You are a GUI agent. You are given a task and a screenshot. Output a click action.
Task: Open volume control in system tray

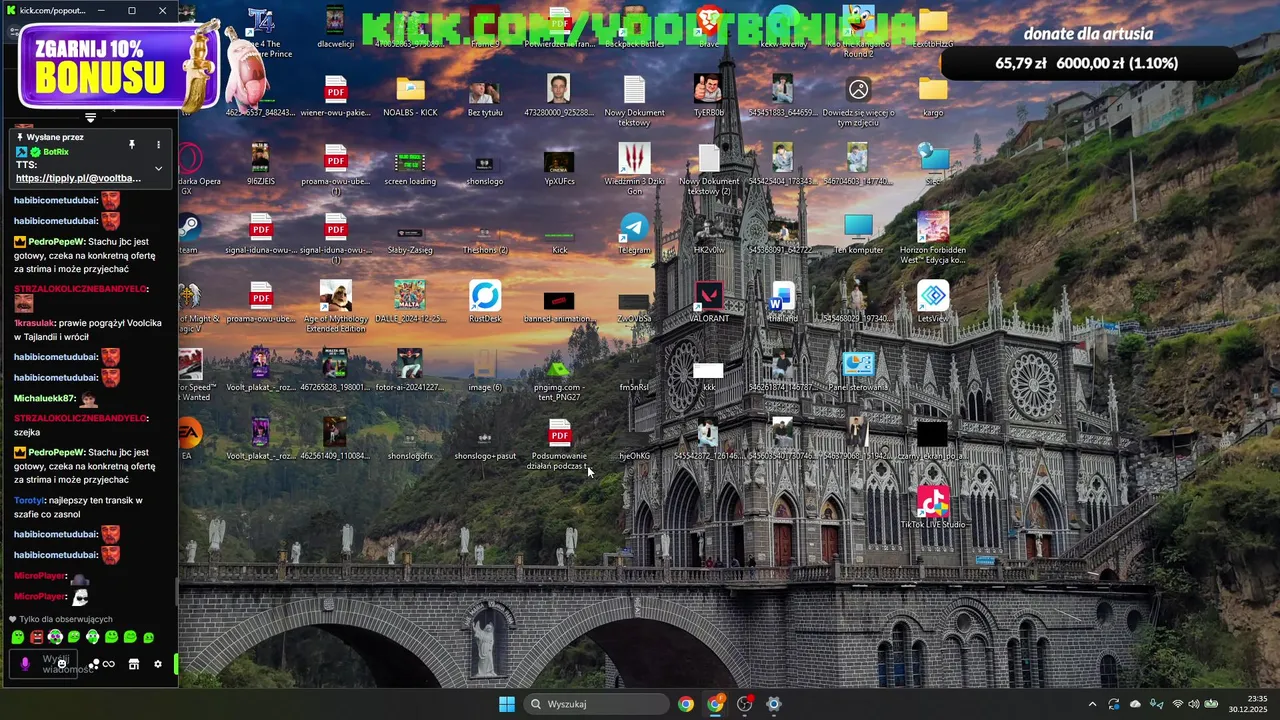1194,704
